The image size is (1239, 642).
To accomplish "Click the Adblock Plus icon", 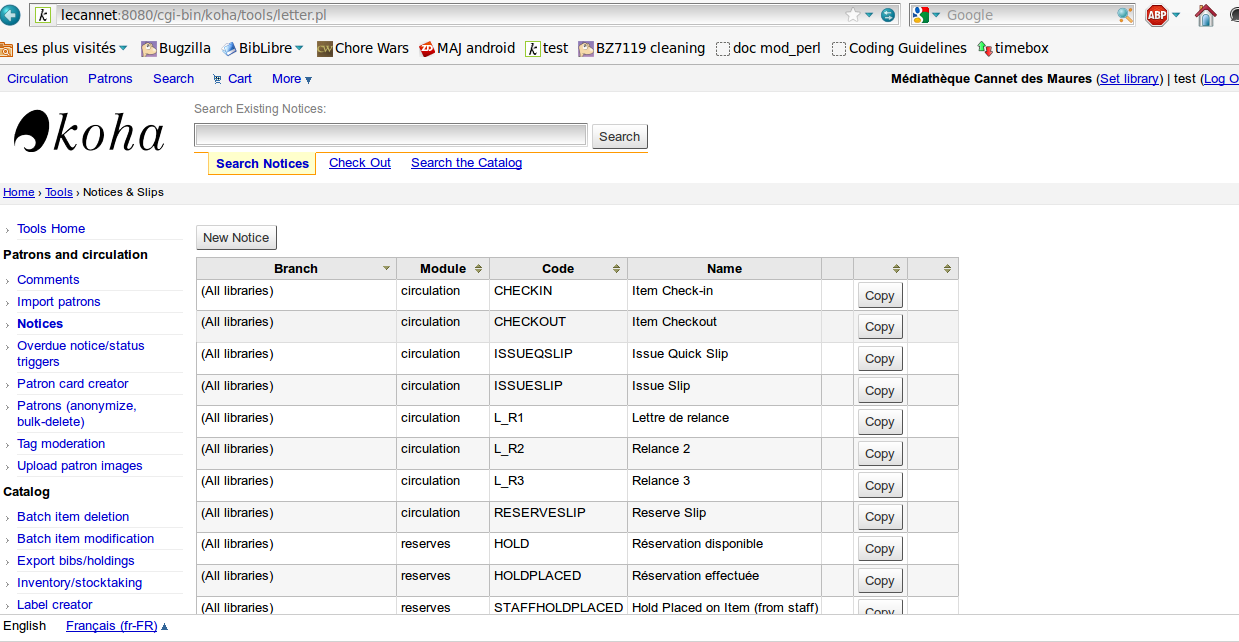I will coord(1157,15).
